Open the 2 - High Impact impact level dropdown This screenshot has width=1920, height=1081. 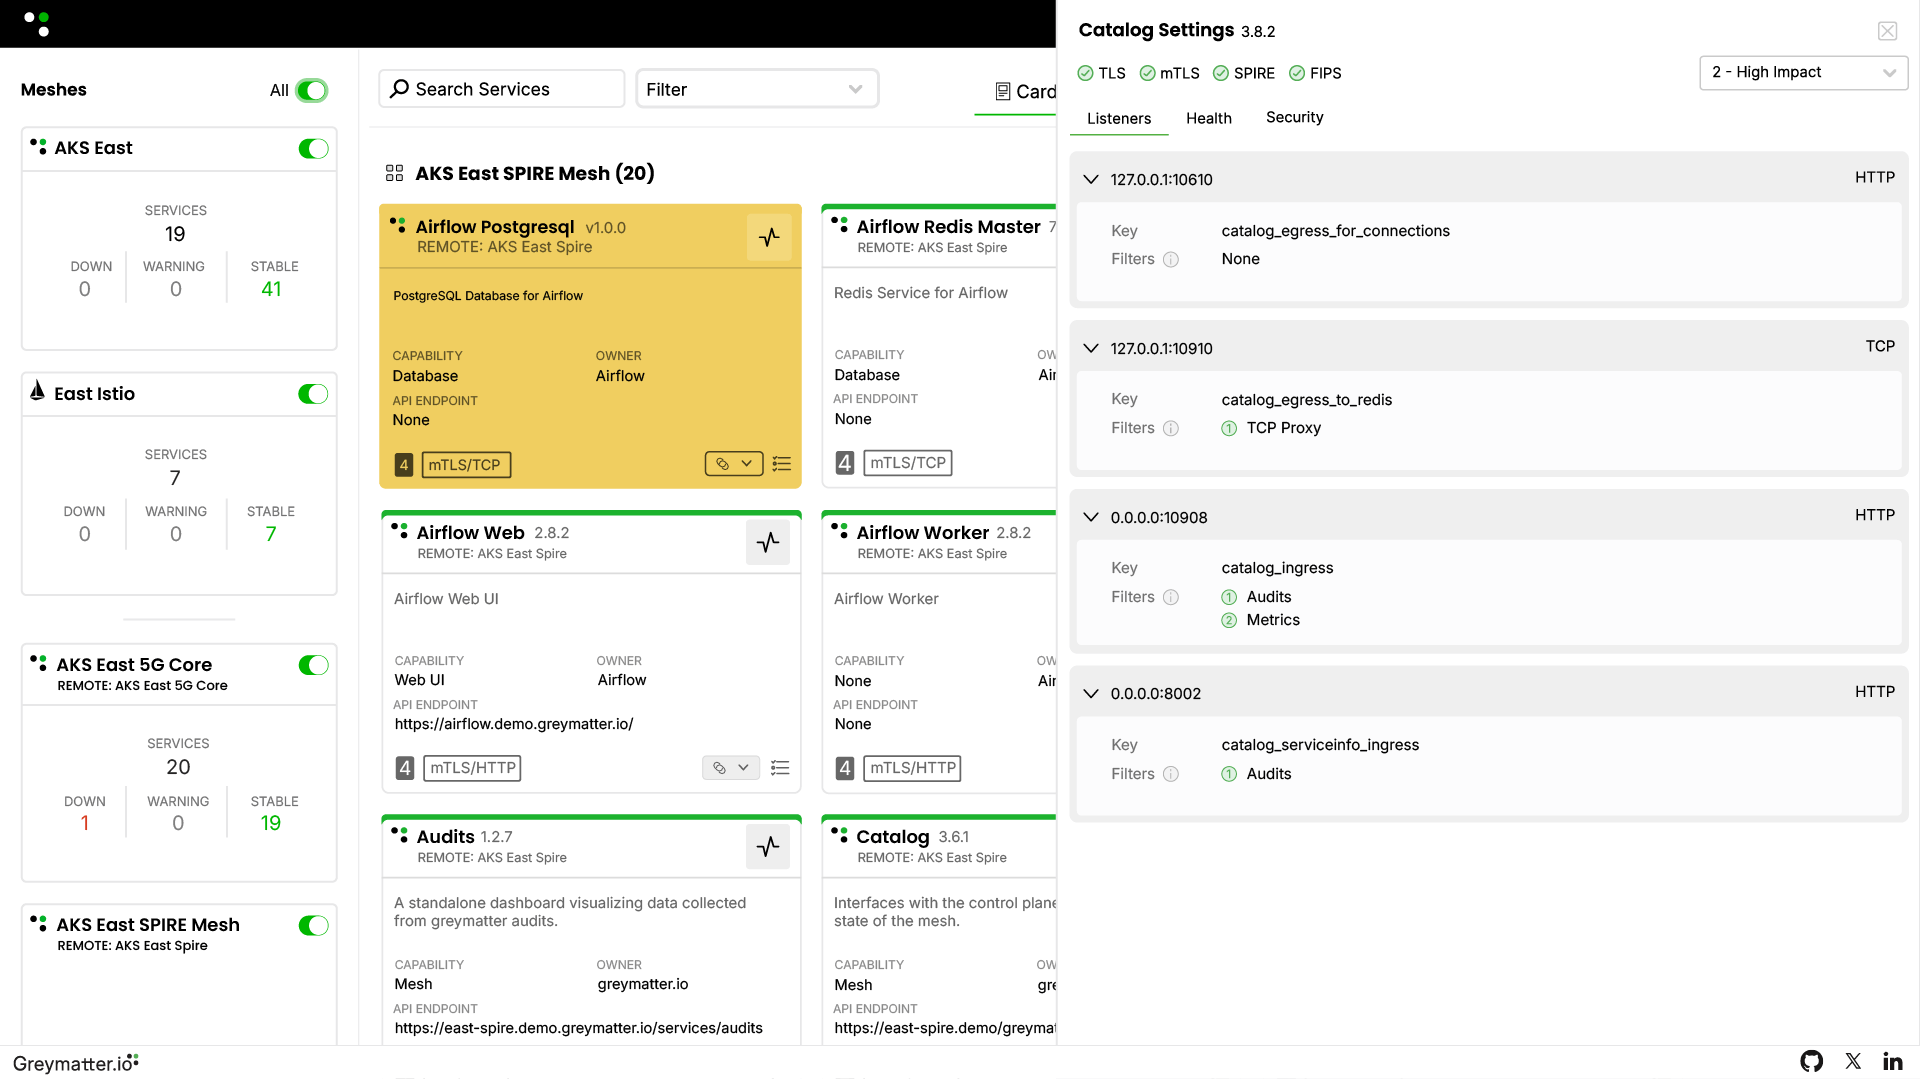coord(1802,72)
